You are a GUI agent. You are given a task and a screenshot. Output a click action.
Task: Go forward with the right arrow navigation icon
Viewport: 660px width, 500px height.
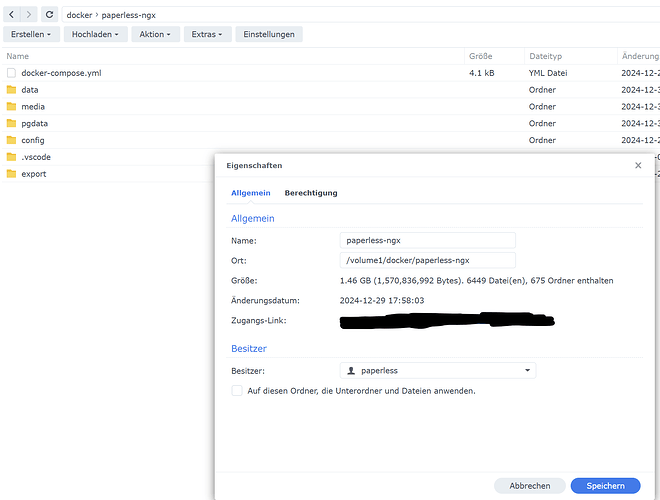click(29, 15)
